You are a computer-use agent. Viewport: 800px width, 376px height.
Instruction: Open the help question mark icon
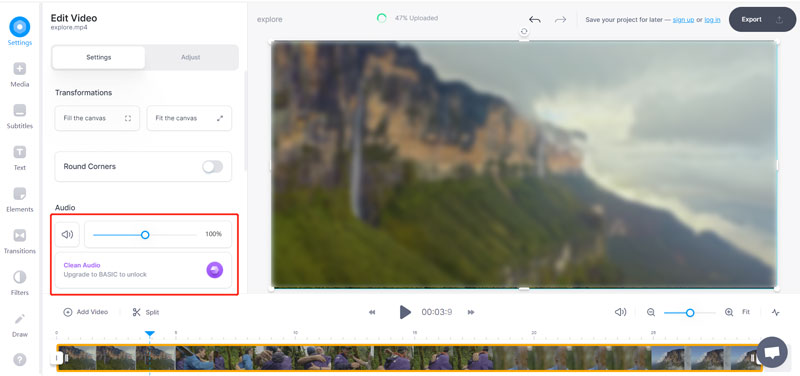click(x=19, y=360)
